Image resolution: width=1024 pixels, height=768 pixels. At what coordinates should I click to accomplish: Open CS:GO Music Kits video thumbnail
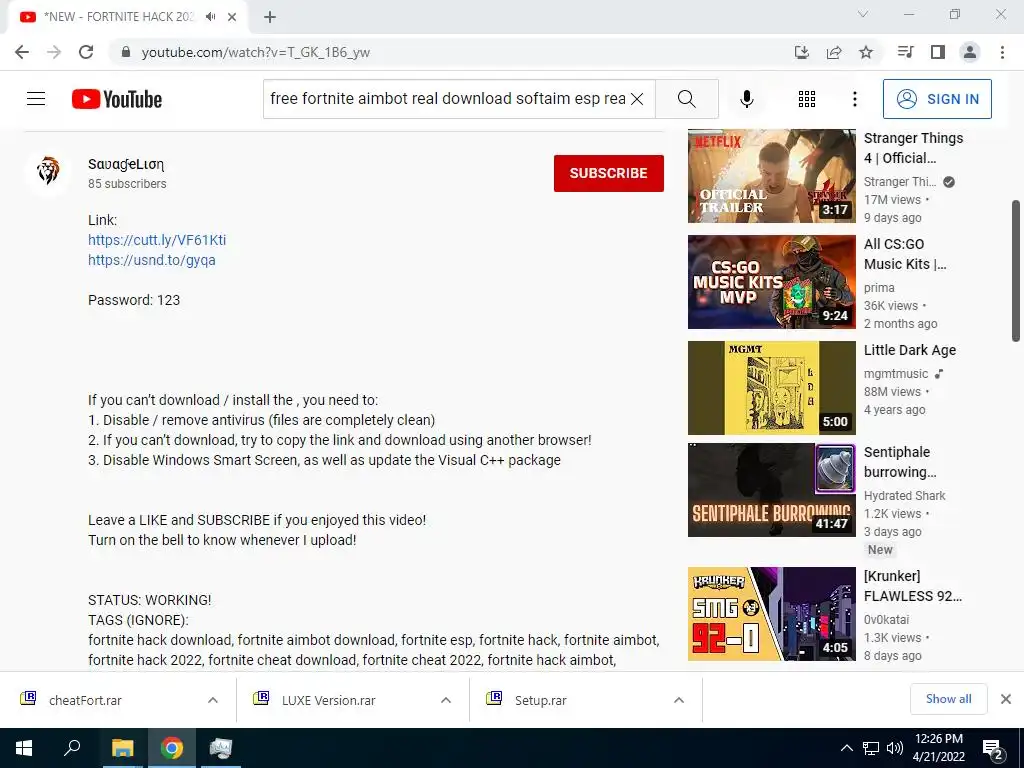point(771,282)
